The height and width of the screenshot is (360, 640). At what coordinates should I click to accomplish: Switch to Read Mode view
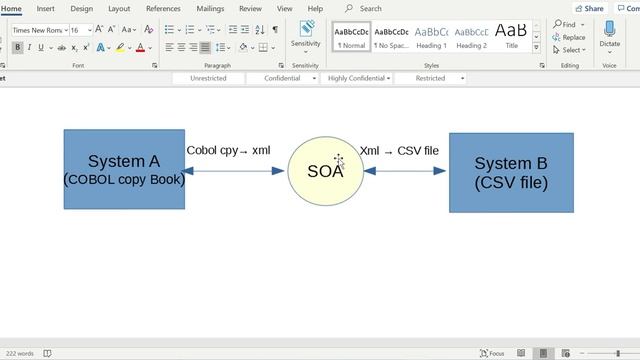click(521, 353)
